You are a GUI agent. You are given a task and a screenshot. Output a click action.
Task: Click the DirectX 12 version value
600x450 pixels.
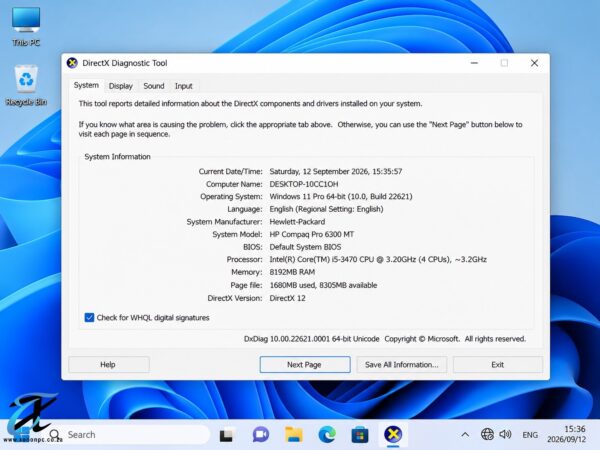pyautogui.click(x=287, y=298)
